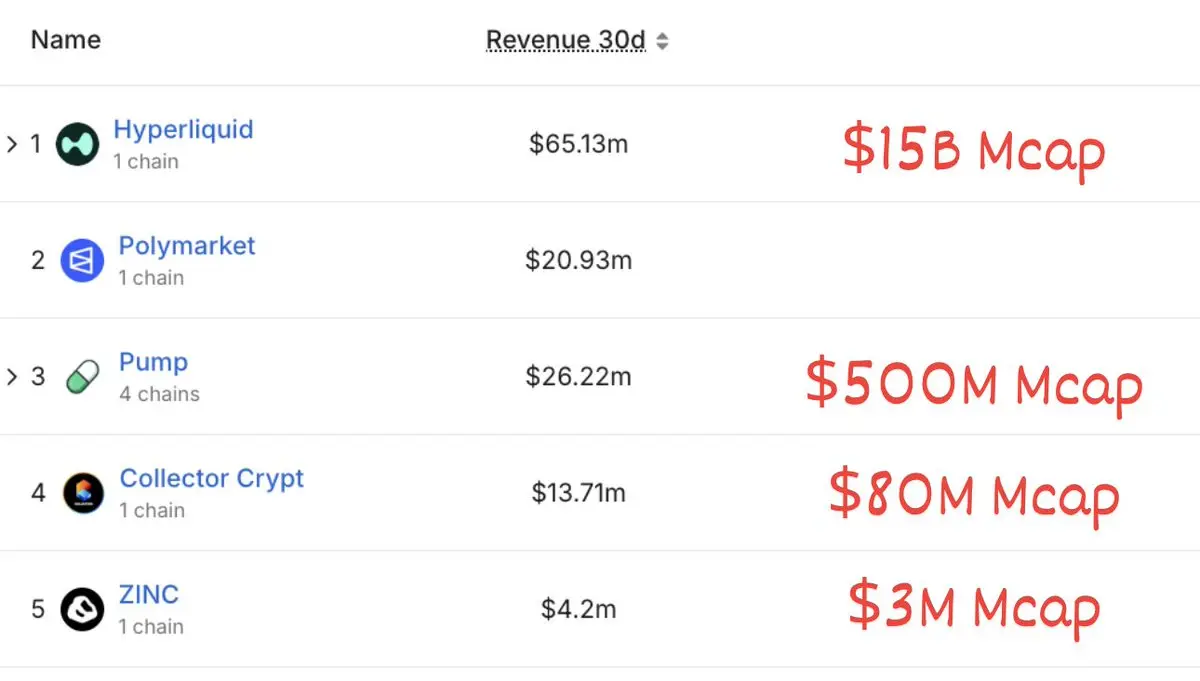This screenshot has width=1200, height=681.
Task: Expand the Hyperliquid row chevron
Action: (12, 144)
